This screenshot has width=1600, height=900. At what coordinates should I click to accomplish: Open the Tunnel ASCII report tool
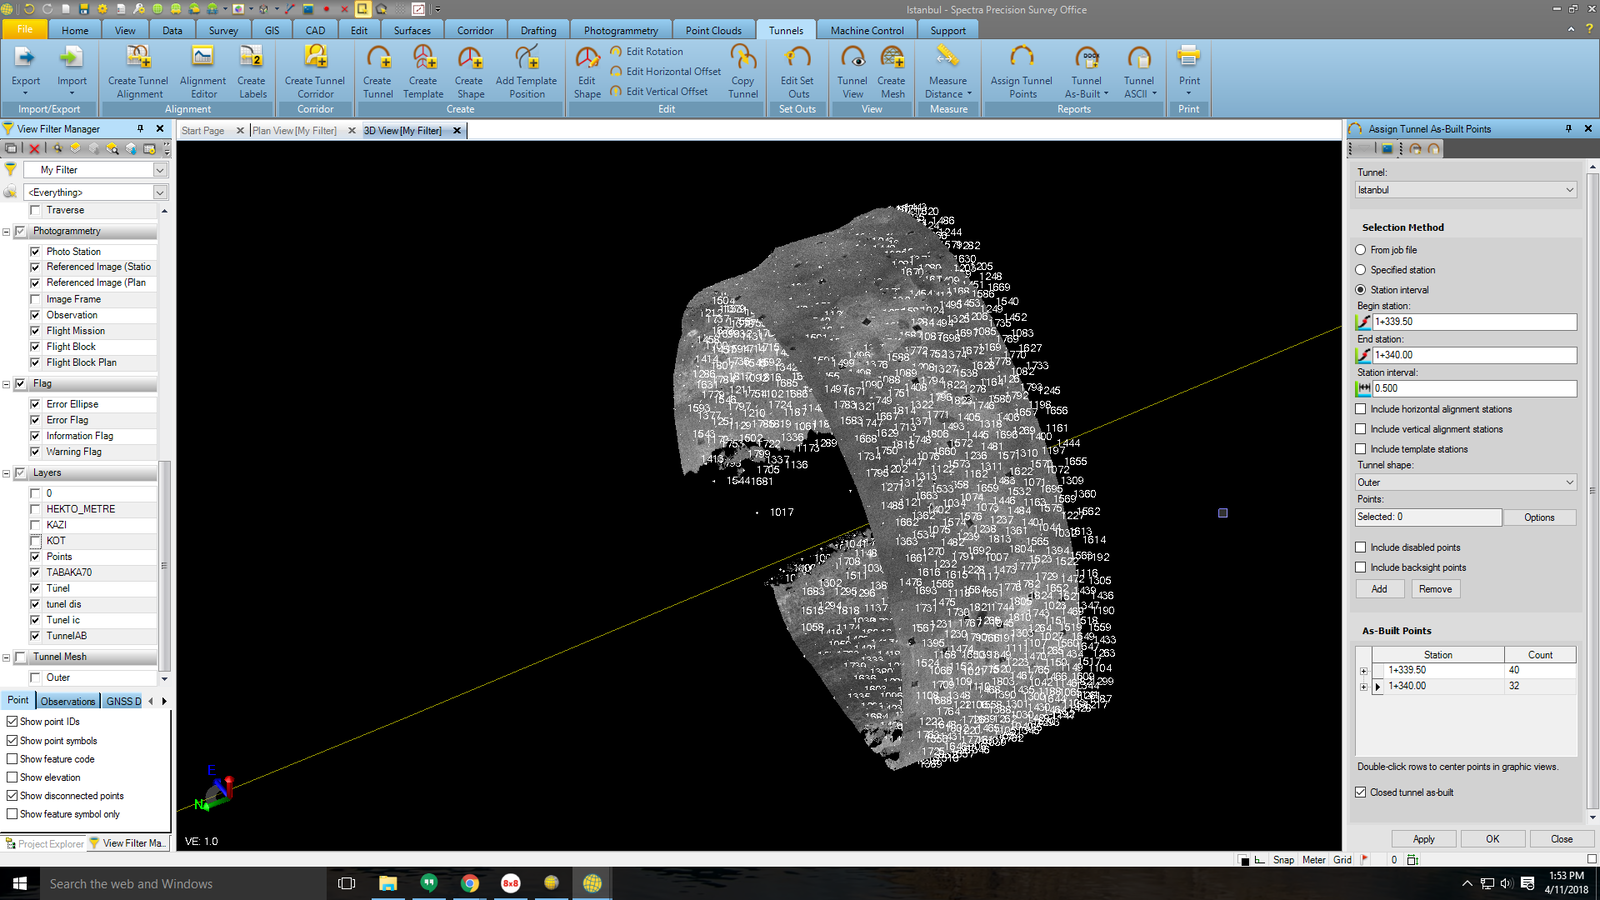[1139, 72]
